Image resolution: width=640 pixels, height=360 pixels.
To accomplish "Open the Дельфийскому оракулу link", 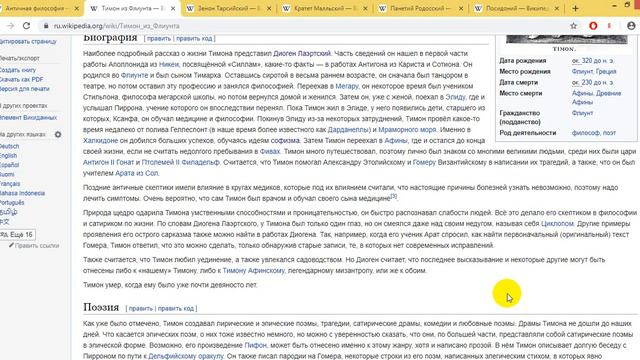I will (186, 356).
